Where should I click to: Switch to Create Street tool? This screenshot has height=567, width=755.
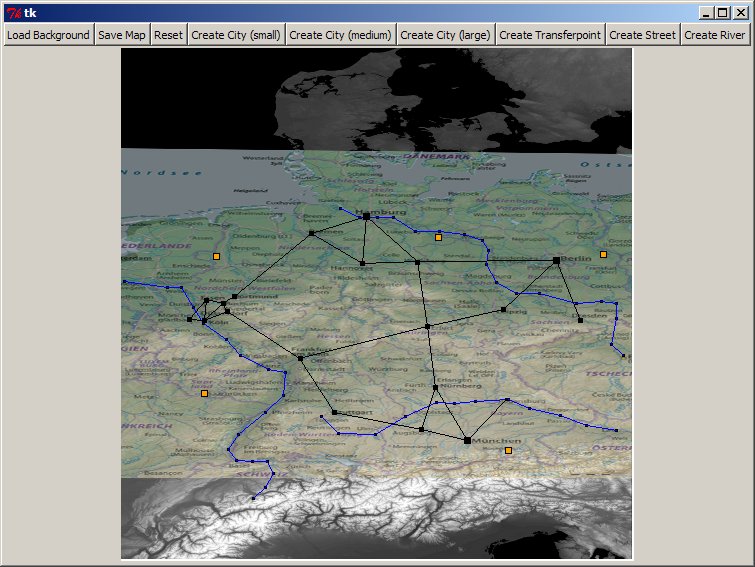point(642,34)
